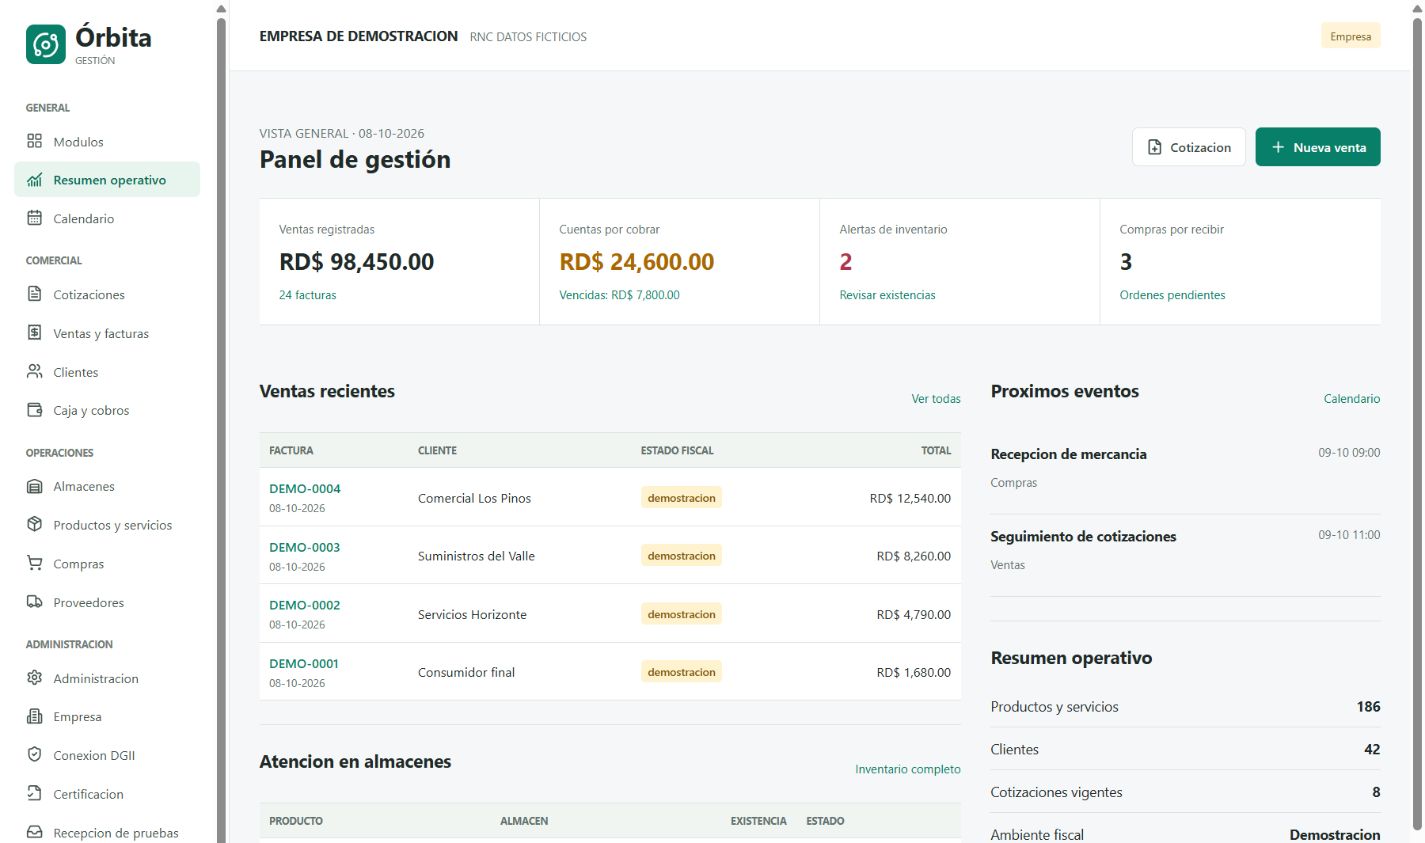Click the Nueva venta button
Viewport: 1425px width, 843px height.
tap(1318, 147)
